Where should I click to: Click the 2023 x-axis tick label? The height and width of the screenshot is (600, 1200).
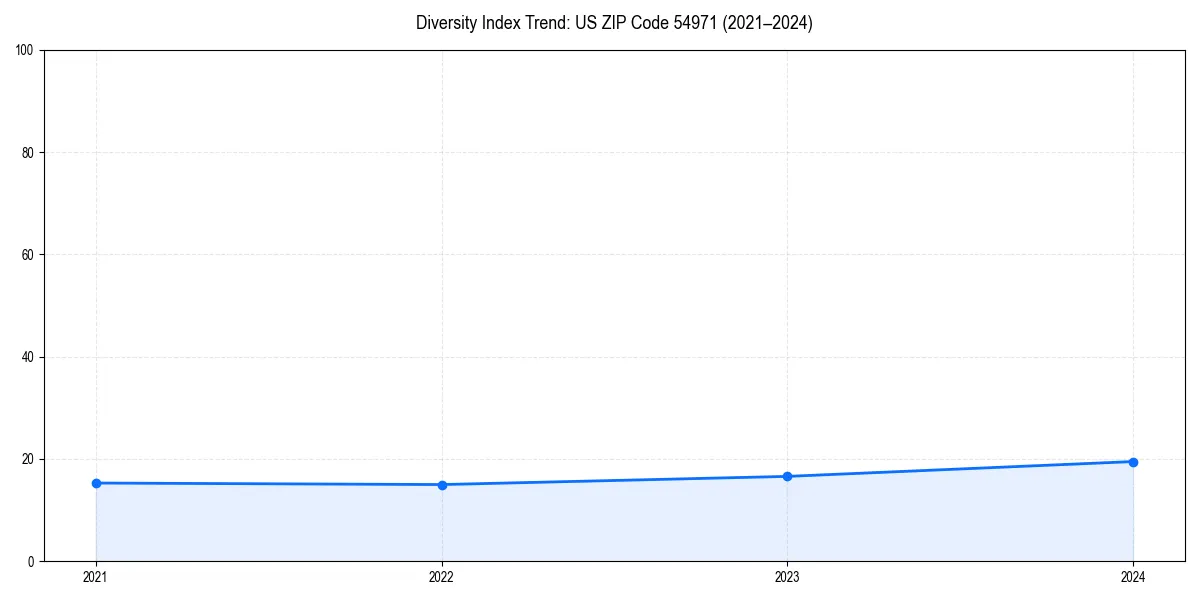[x=787, y=577]
